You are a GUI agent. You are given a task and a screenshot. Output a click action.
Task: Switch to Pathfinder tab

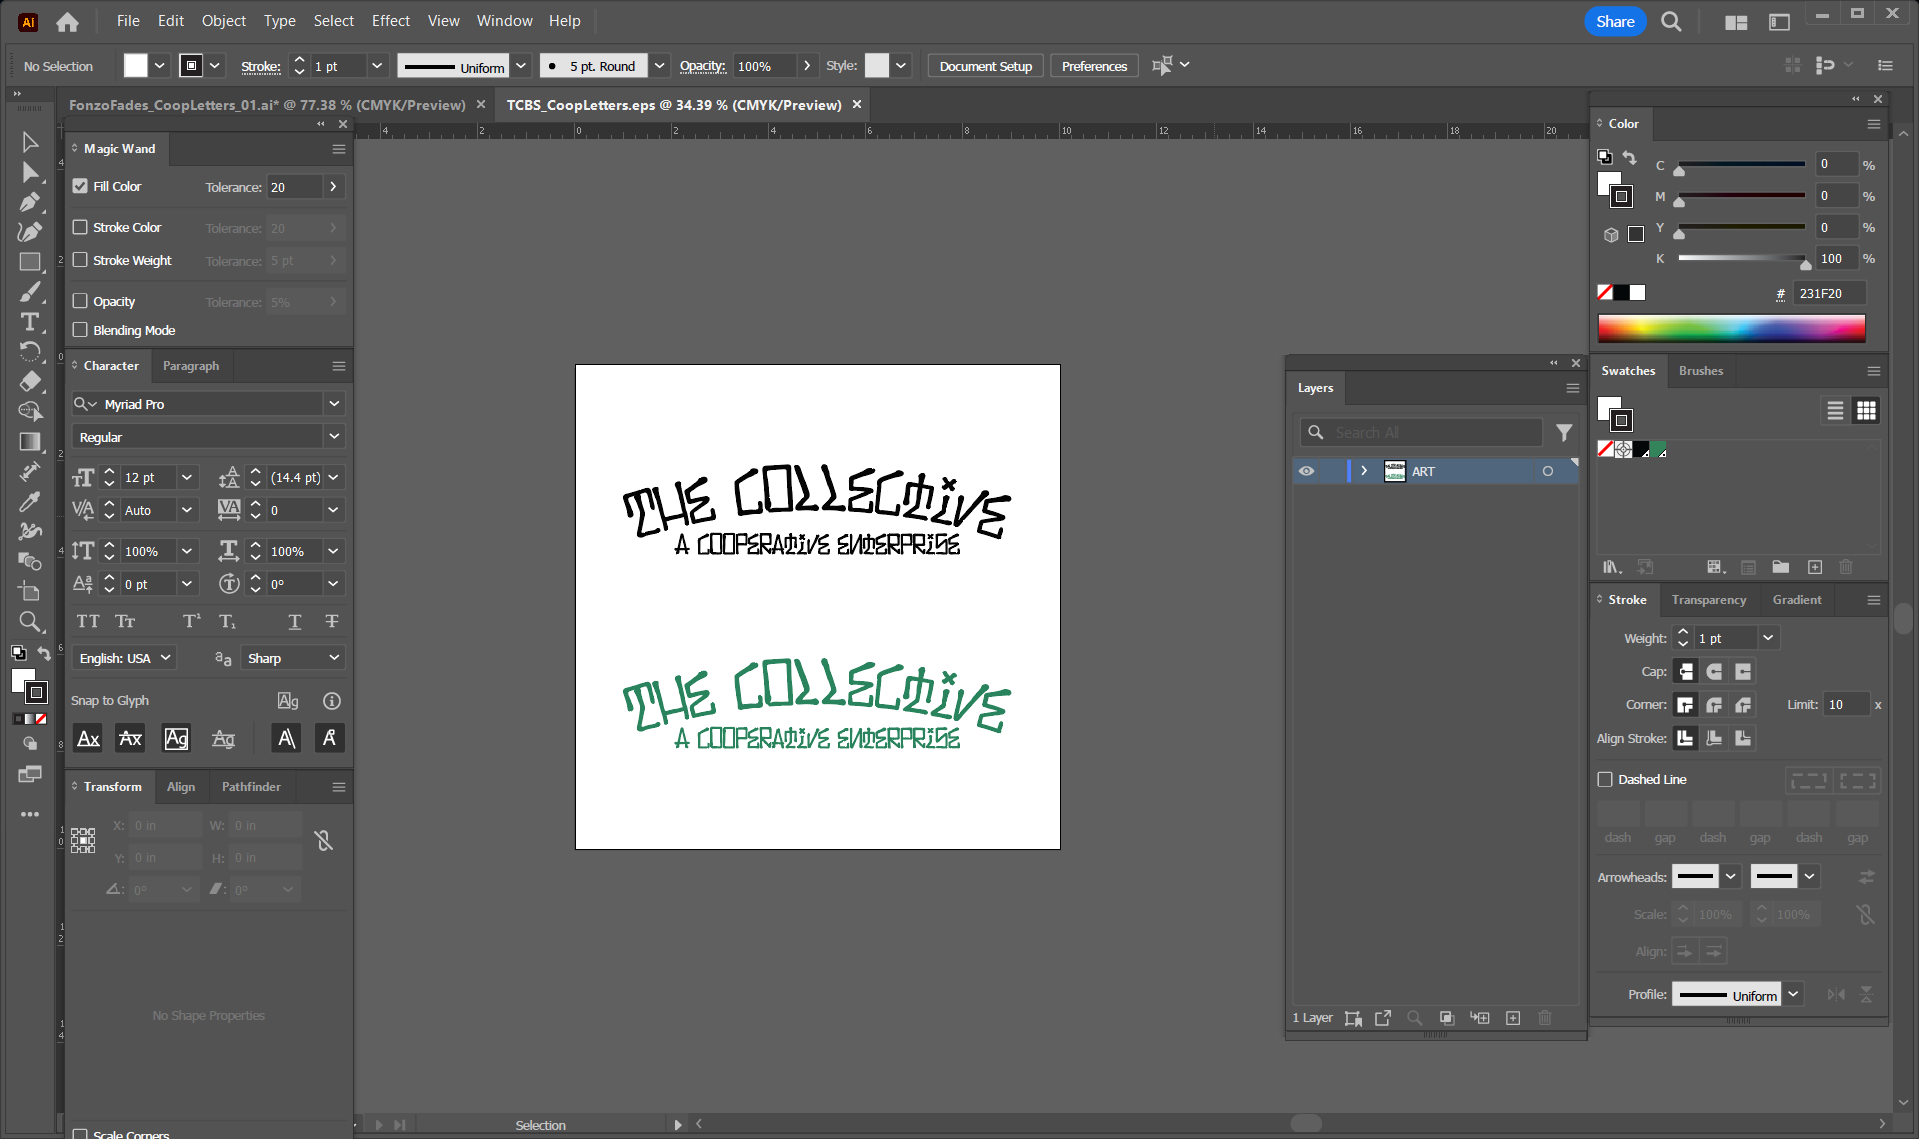[251, 787]
